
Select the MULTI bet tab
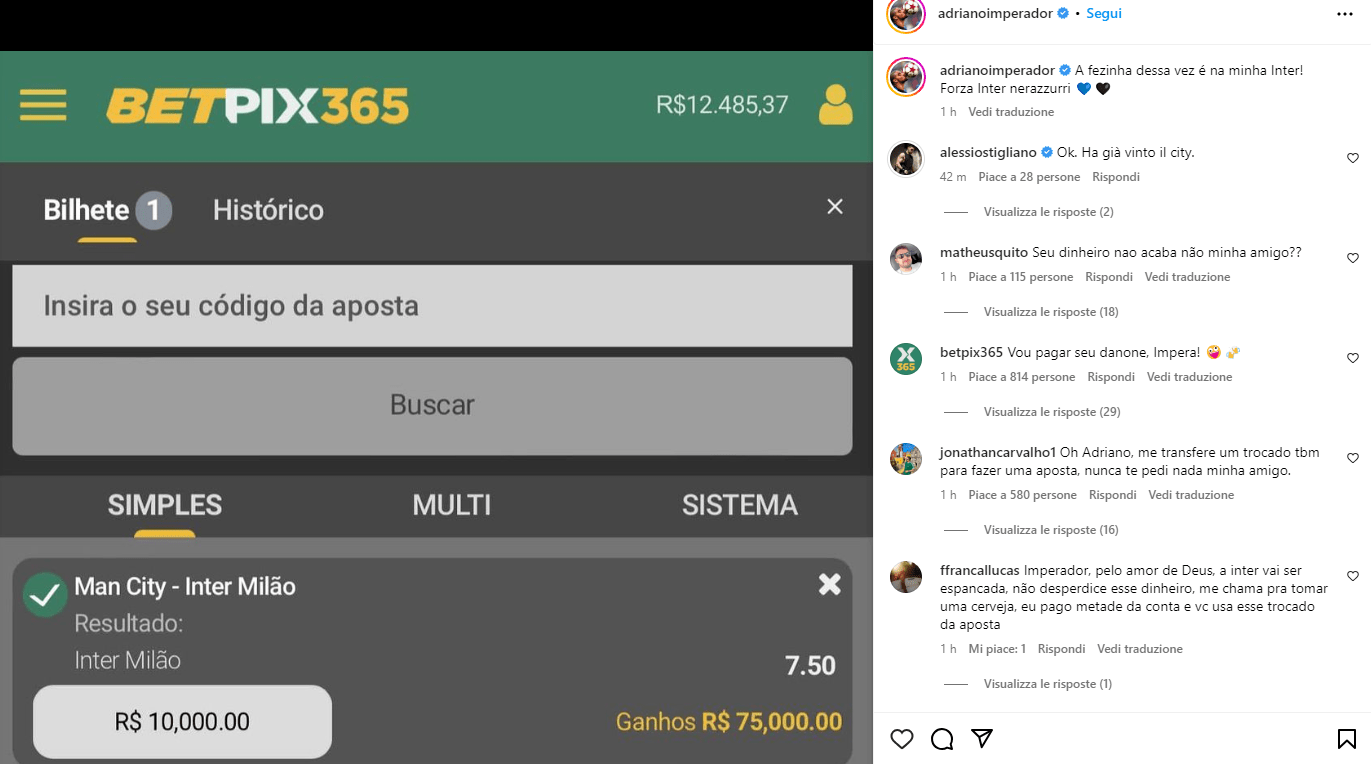click(x=452, y=505)
